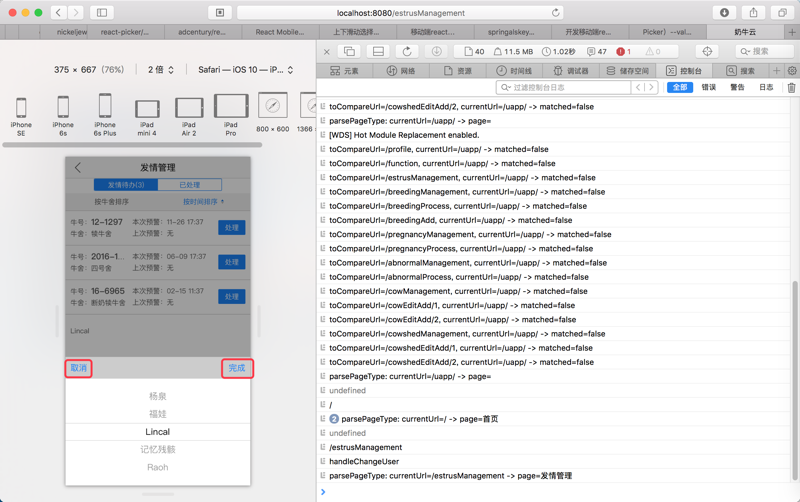Show all tabs overview button
Image resolution: width=800 pixels, height=502 pixels.
782,13
